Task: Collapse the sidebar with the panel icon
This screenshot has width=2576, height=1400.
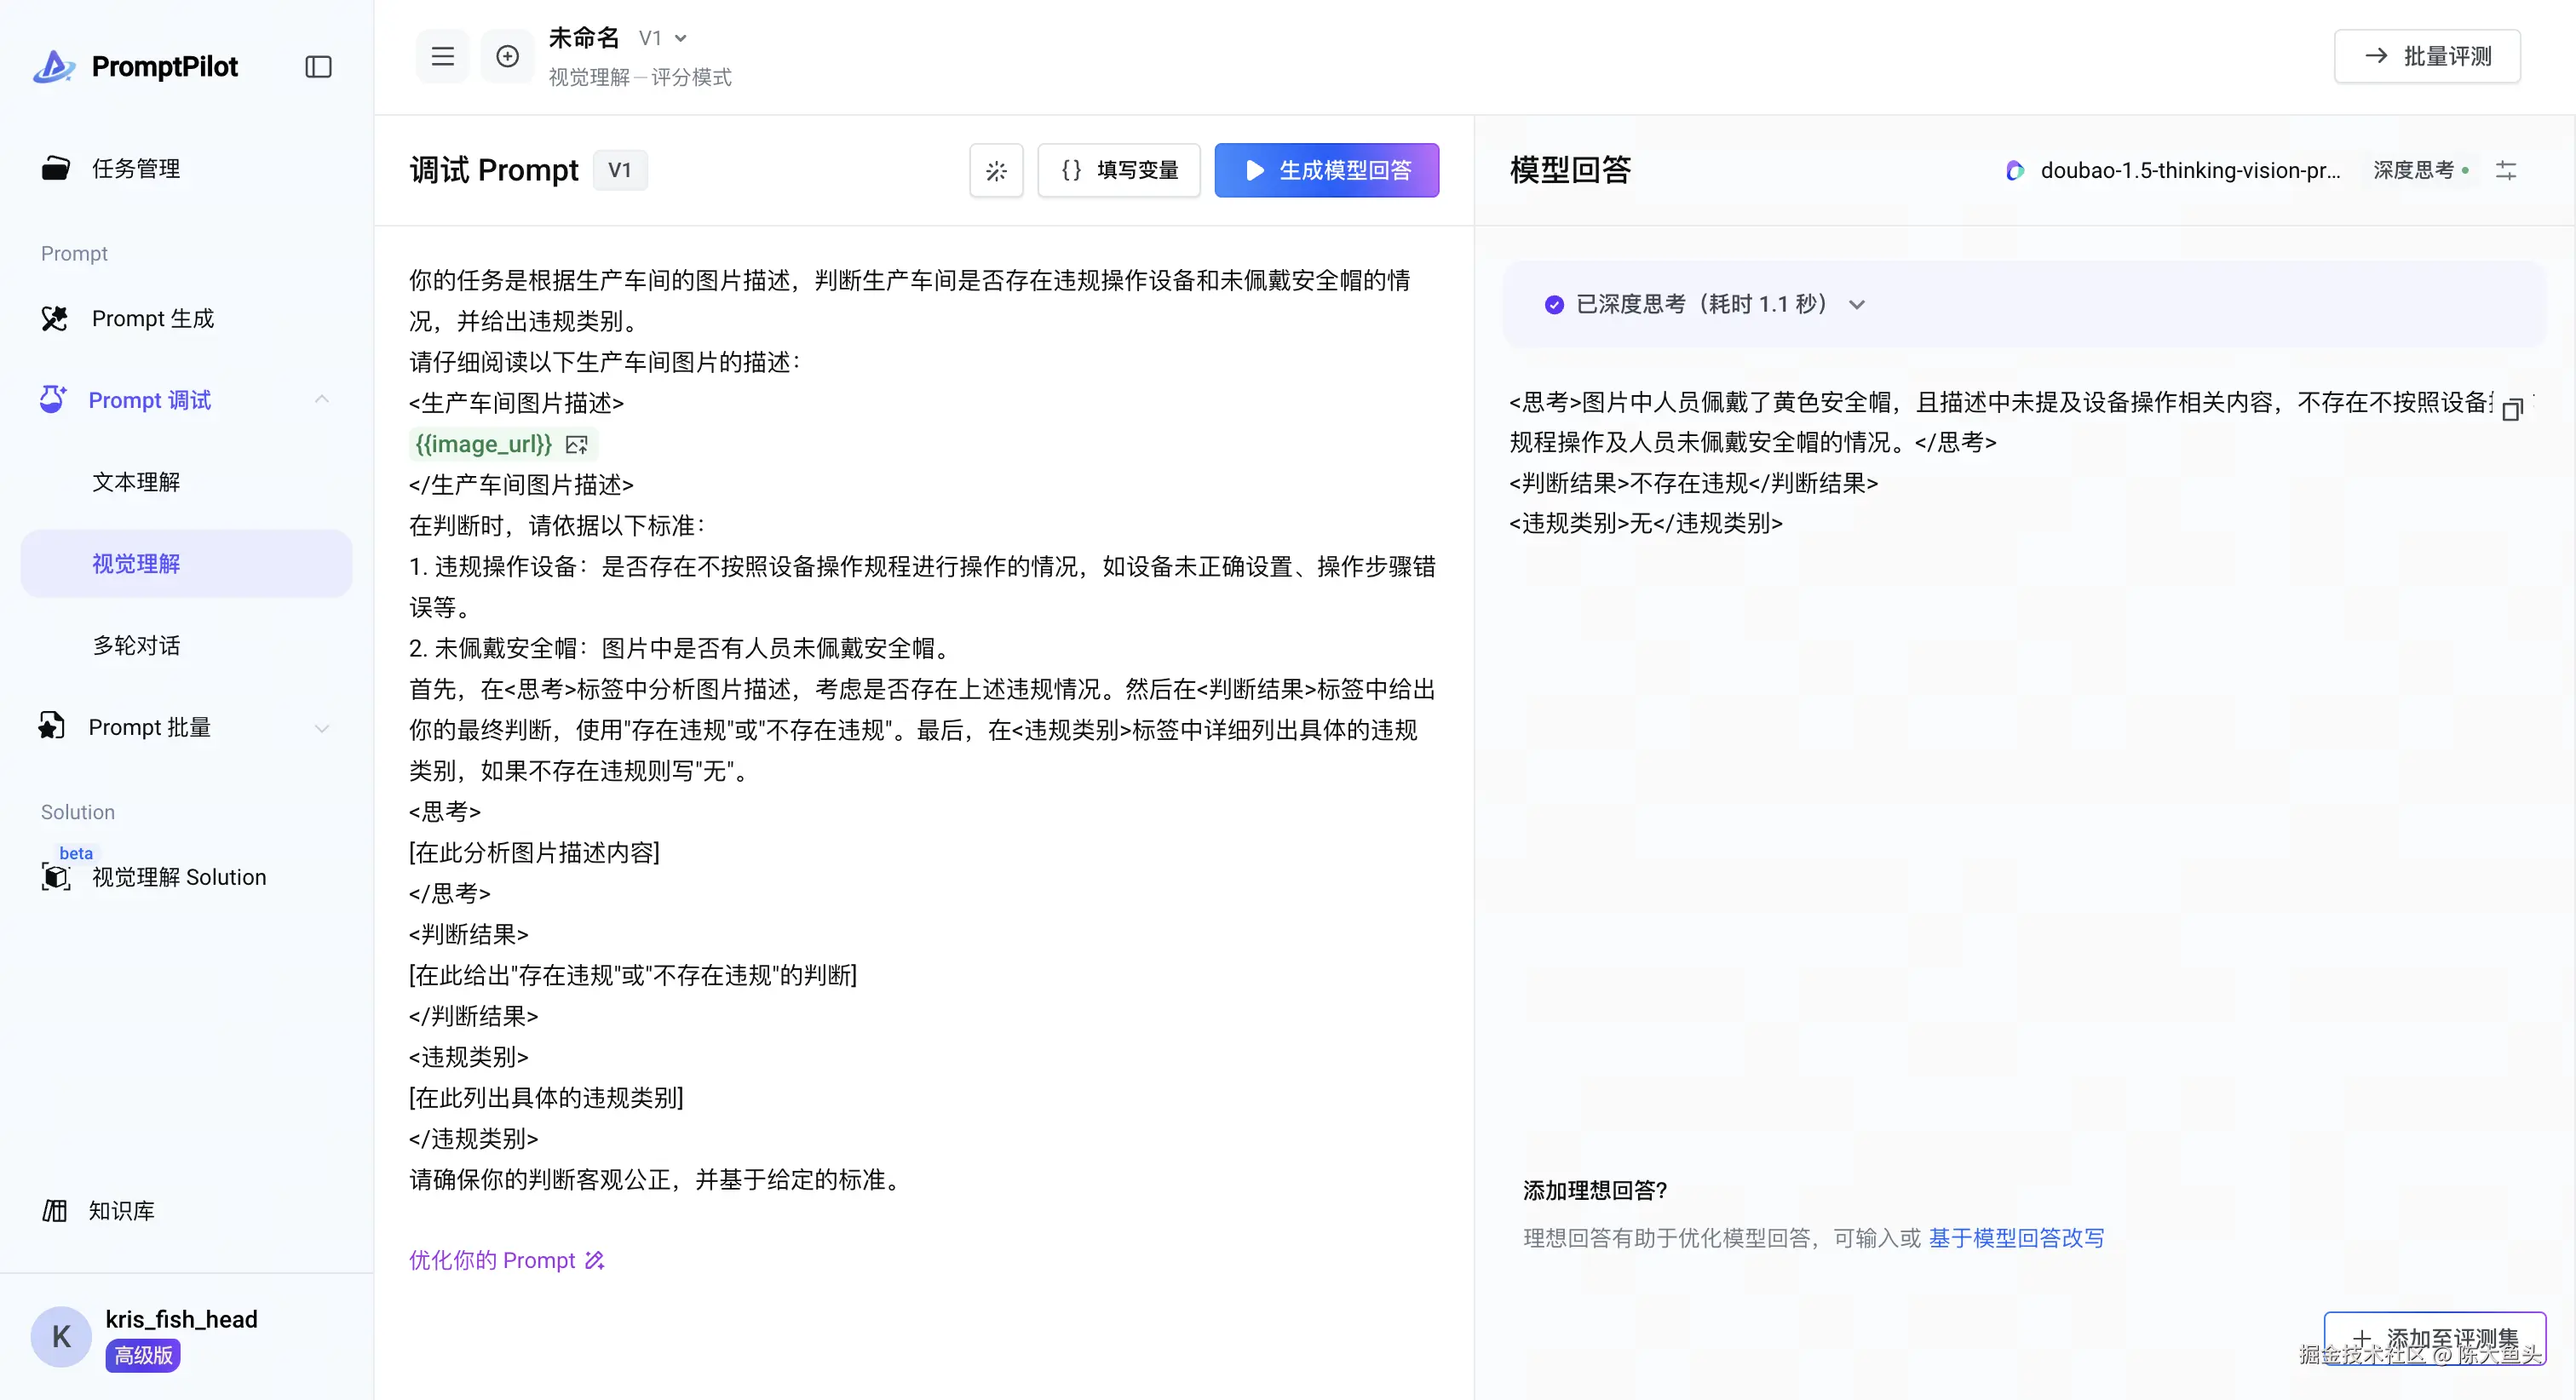Action: 318,67
